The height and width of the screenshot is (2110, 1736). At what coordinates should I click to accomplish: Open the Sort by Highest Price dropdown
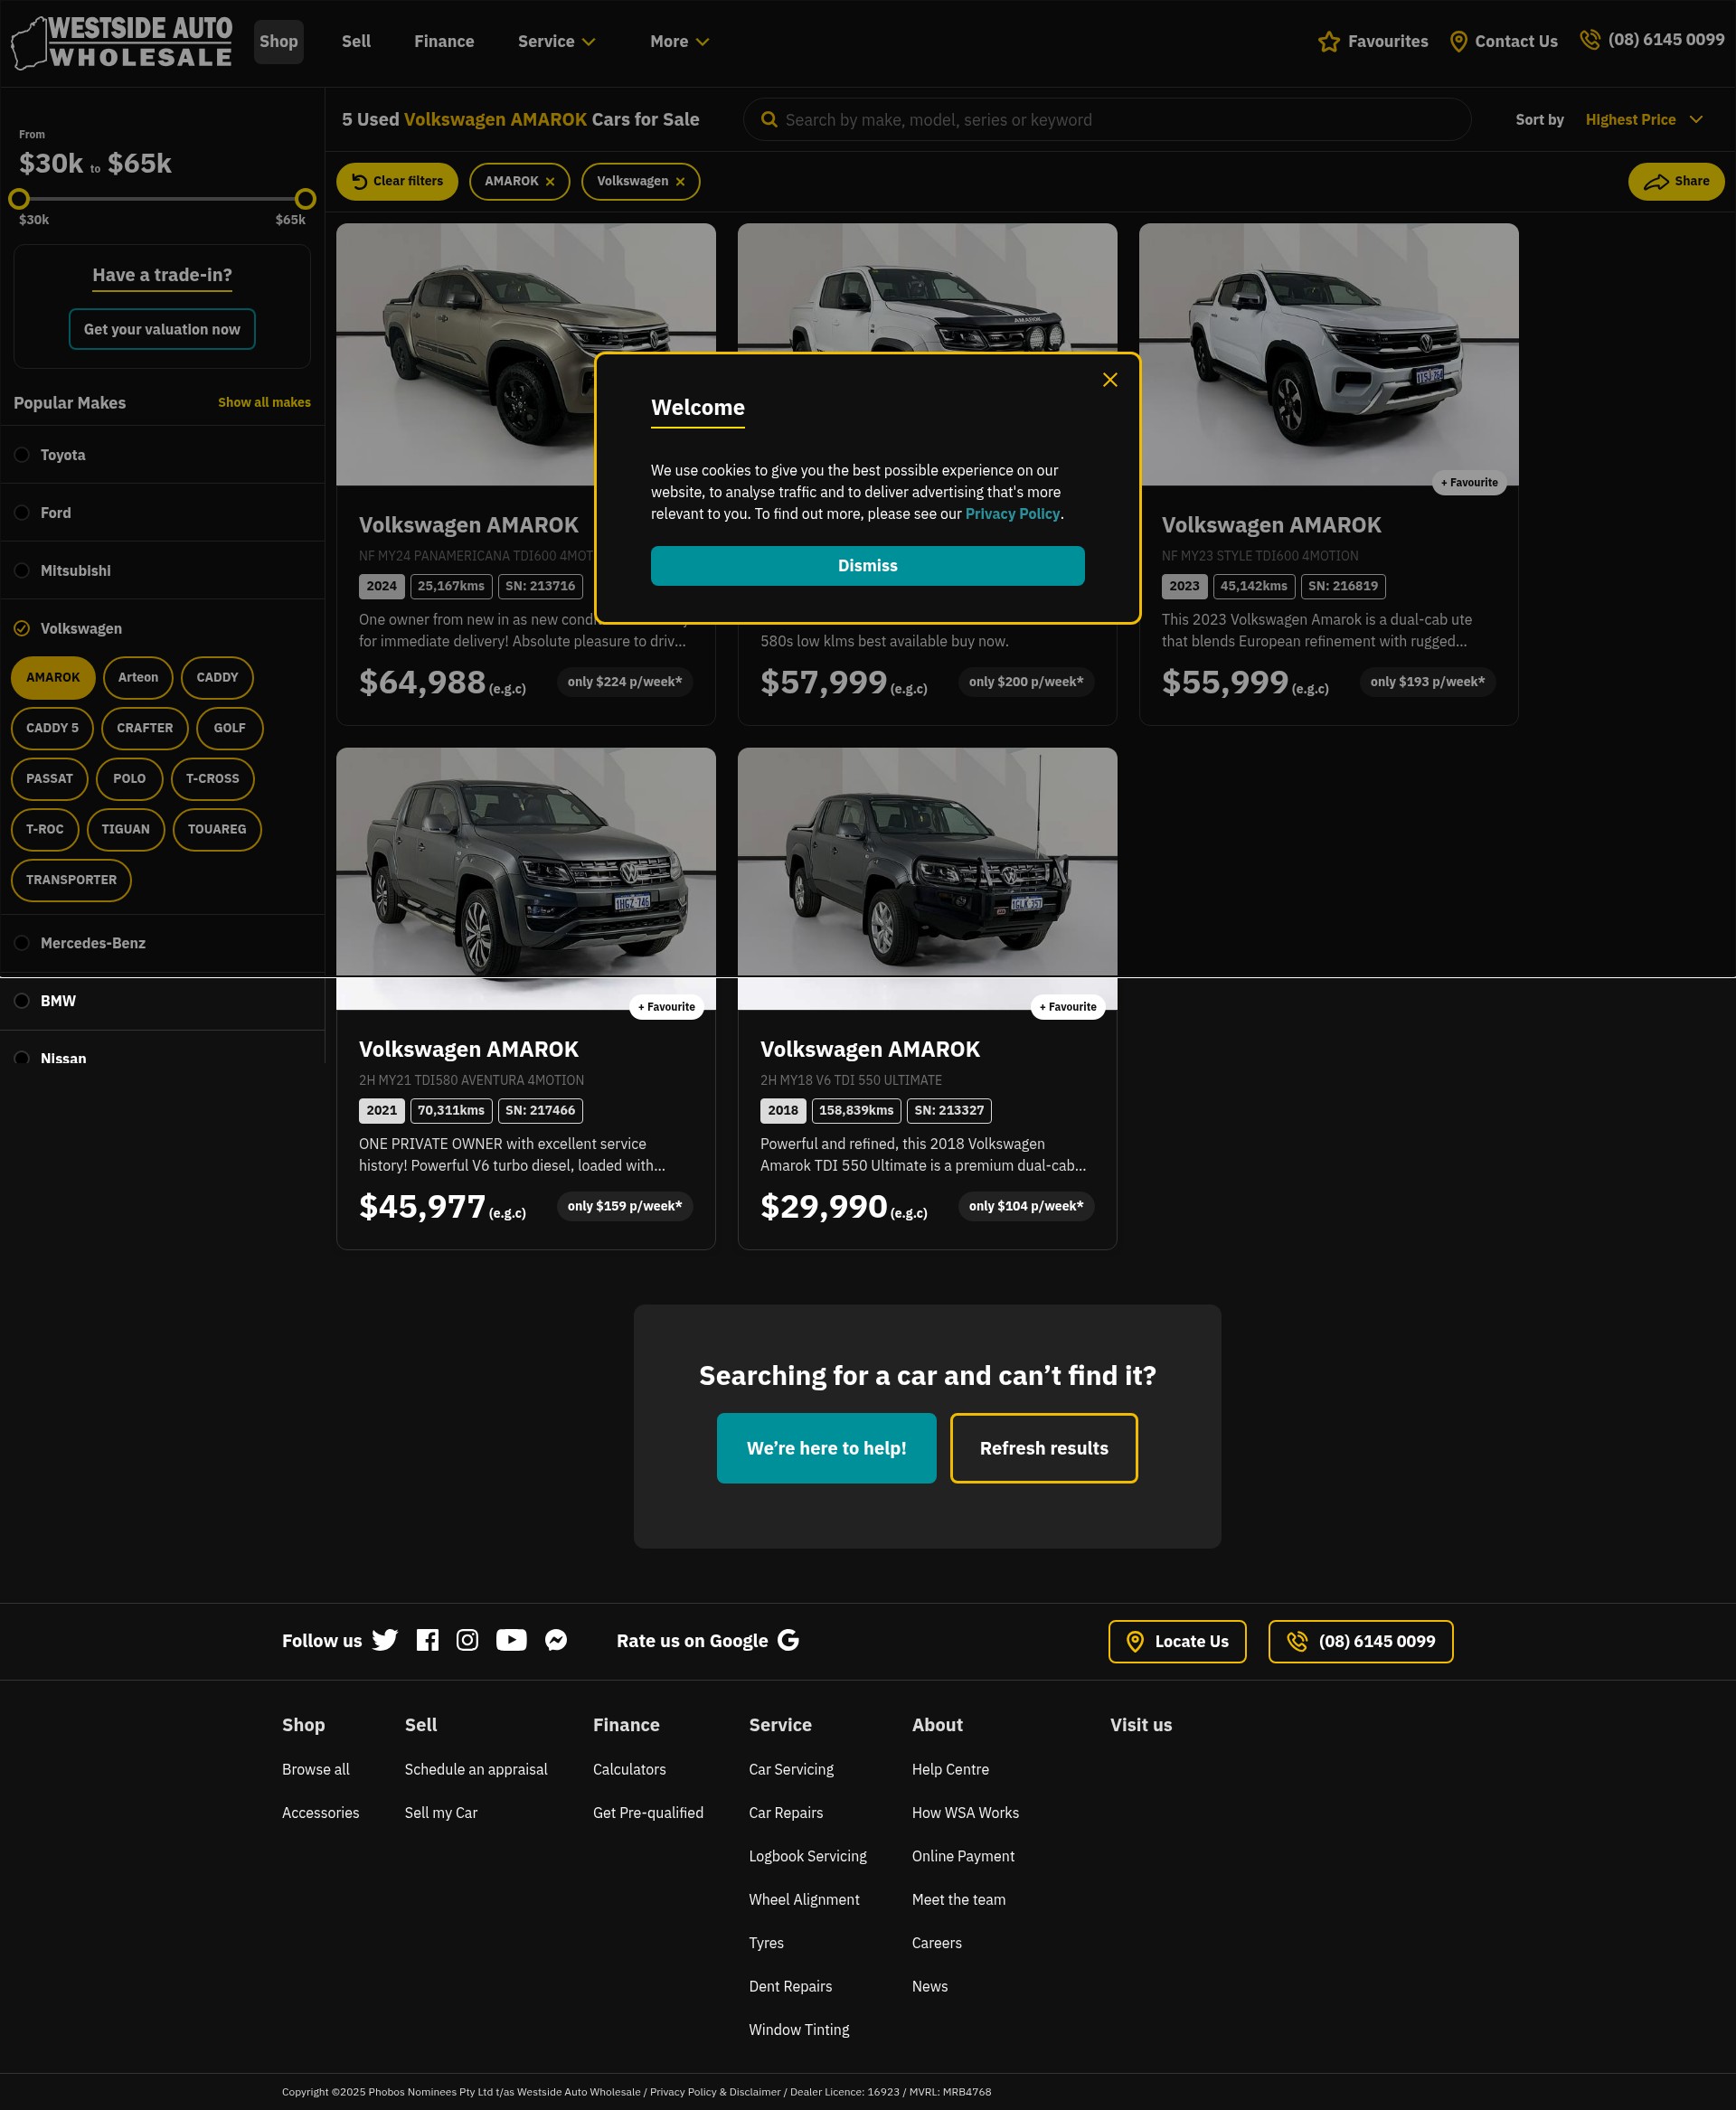[1644, 120]
